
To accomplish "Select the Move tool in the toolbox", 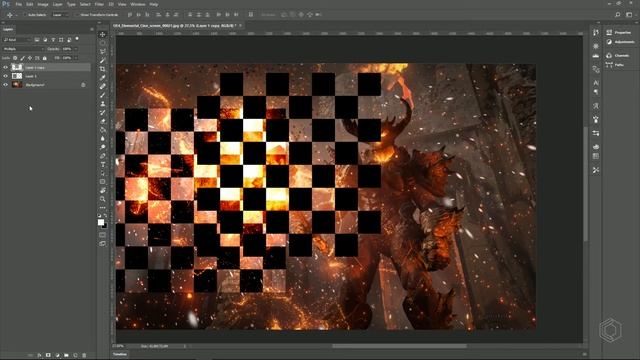I will 102,34.
